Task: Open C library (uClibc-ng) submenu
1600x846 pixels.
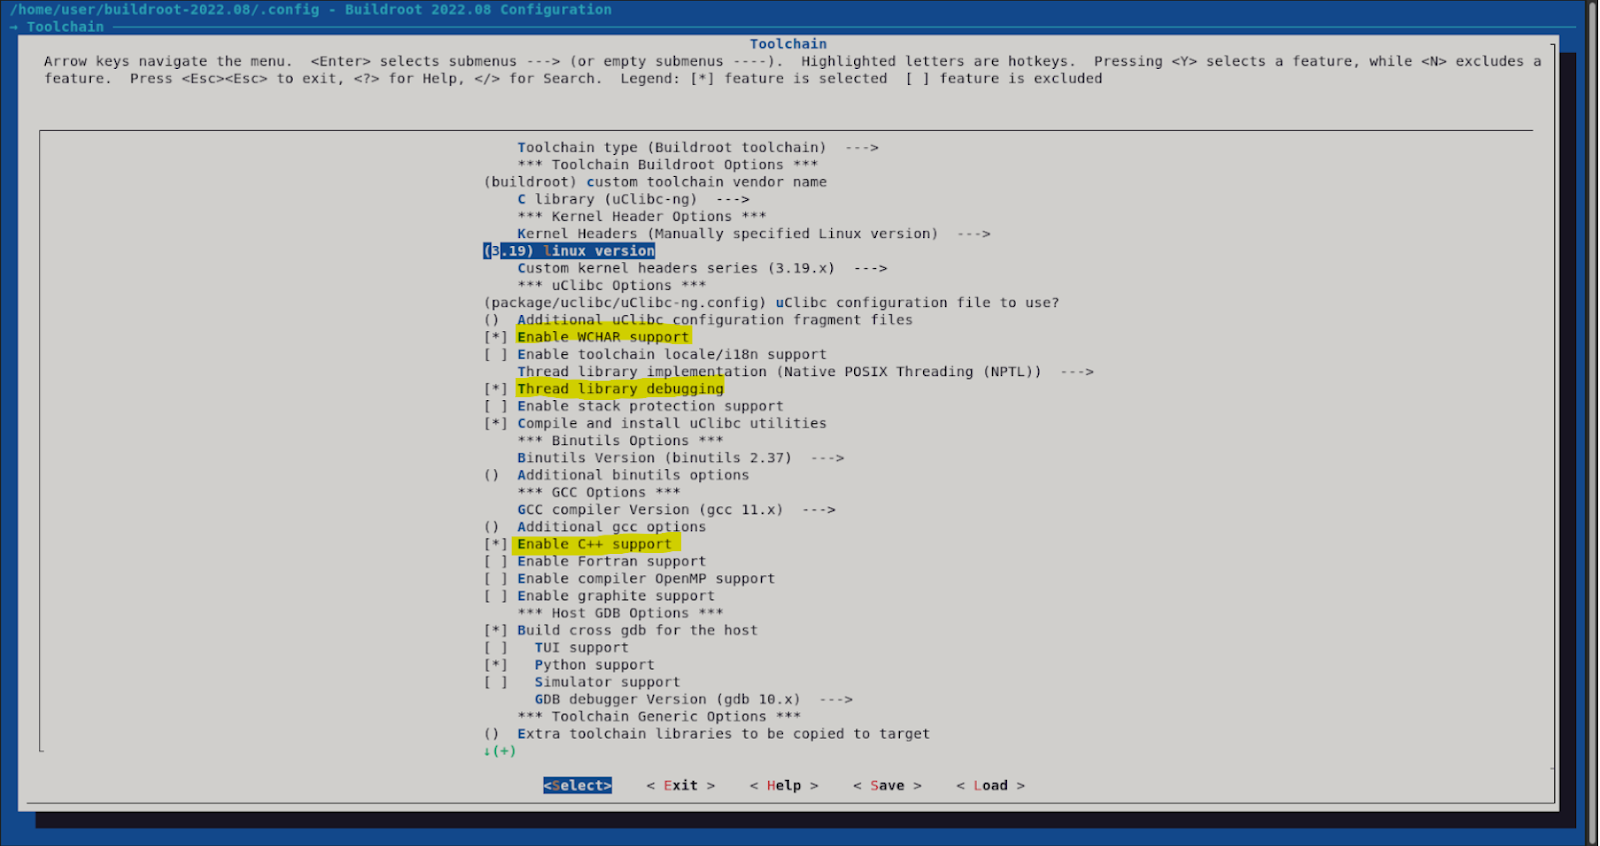Action: [x=632, y=199]
